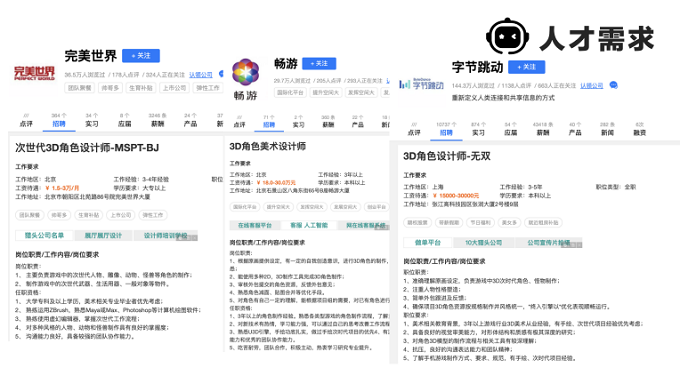Open the 产品 tab of 畅游
Screen dimensions: 680x376
(357, 122)
